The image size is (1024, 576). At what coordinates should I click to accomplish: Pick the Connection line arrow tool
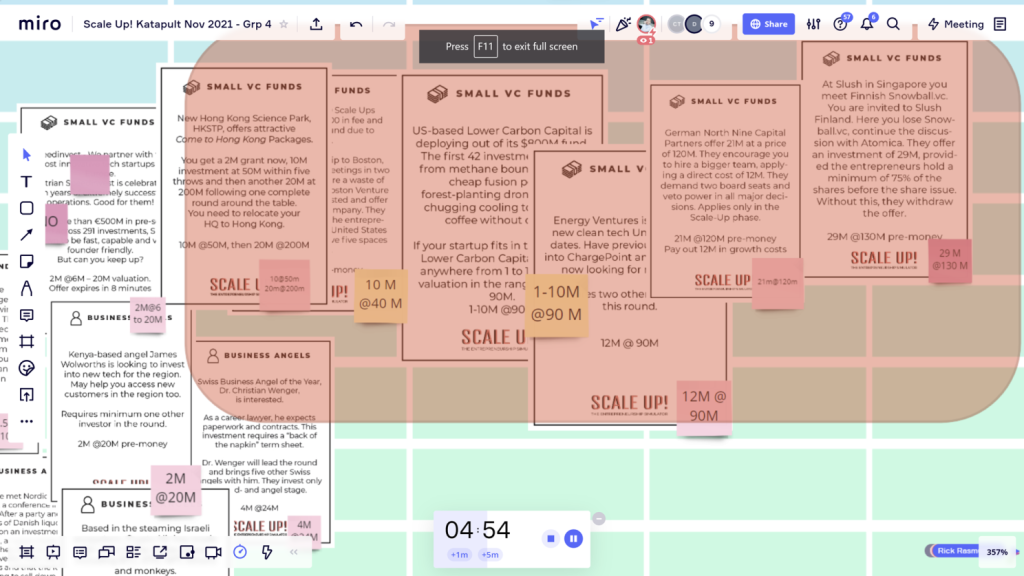coord(27,235)
